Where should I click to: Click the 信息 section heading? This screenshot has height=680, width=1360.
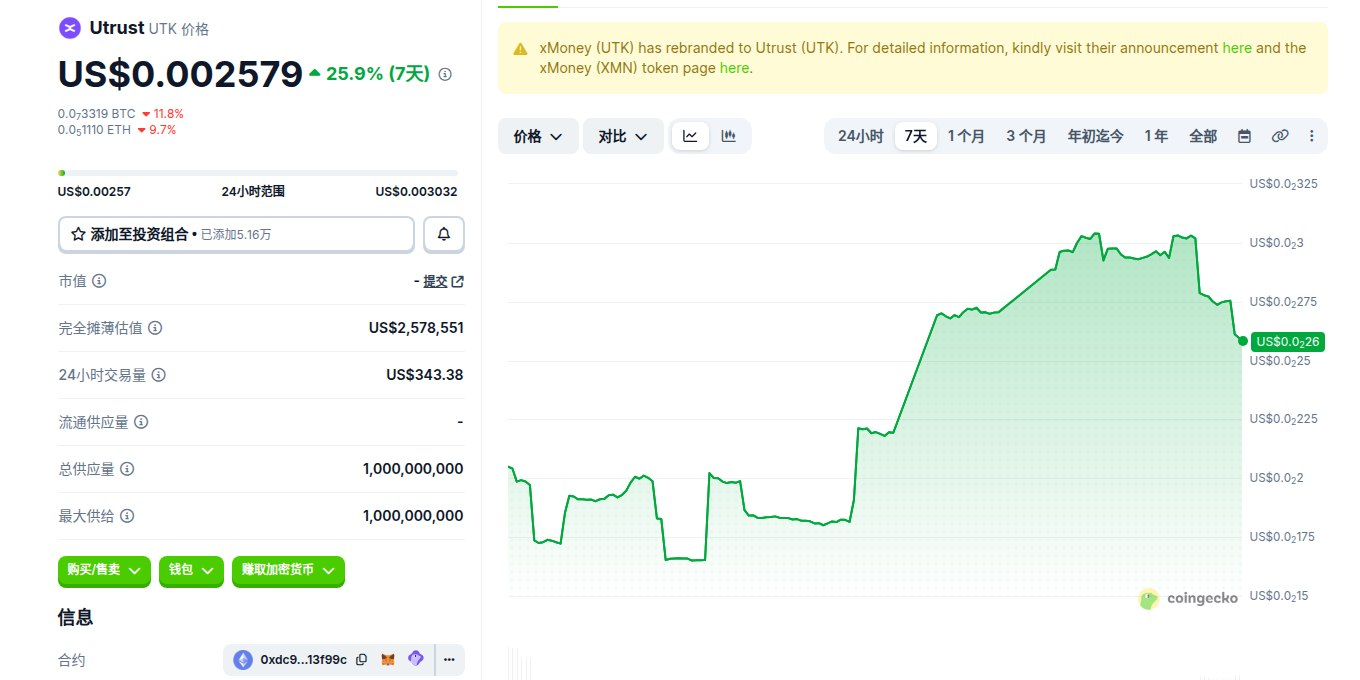[76, 618]
